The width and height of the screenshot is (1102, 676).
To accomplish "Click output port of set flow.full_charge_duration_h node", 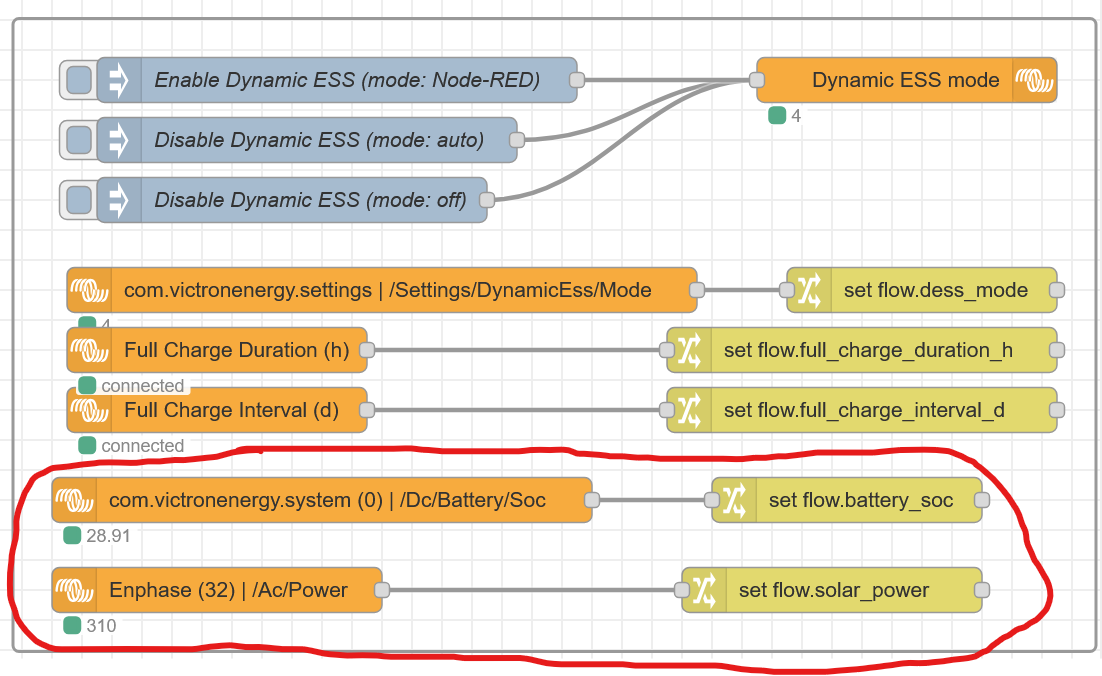I will click(x=1056, y=350).
